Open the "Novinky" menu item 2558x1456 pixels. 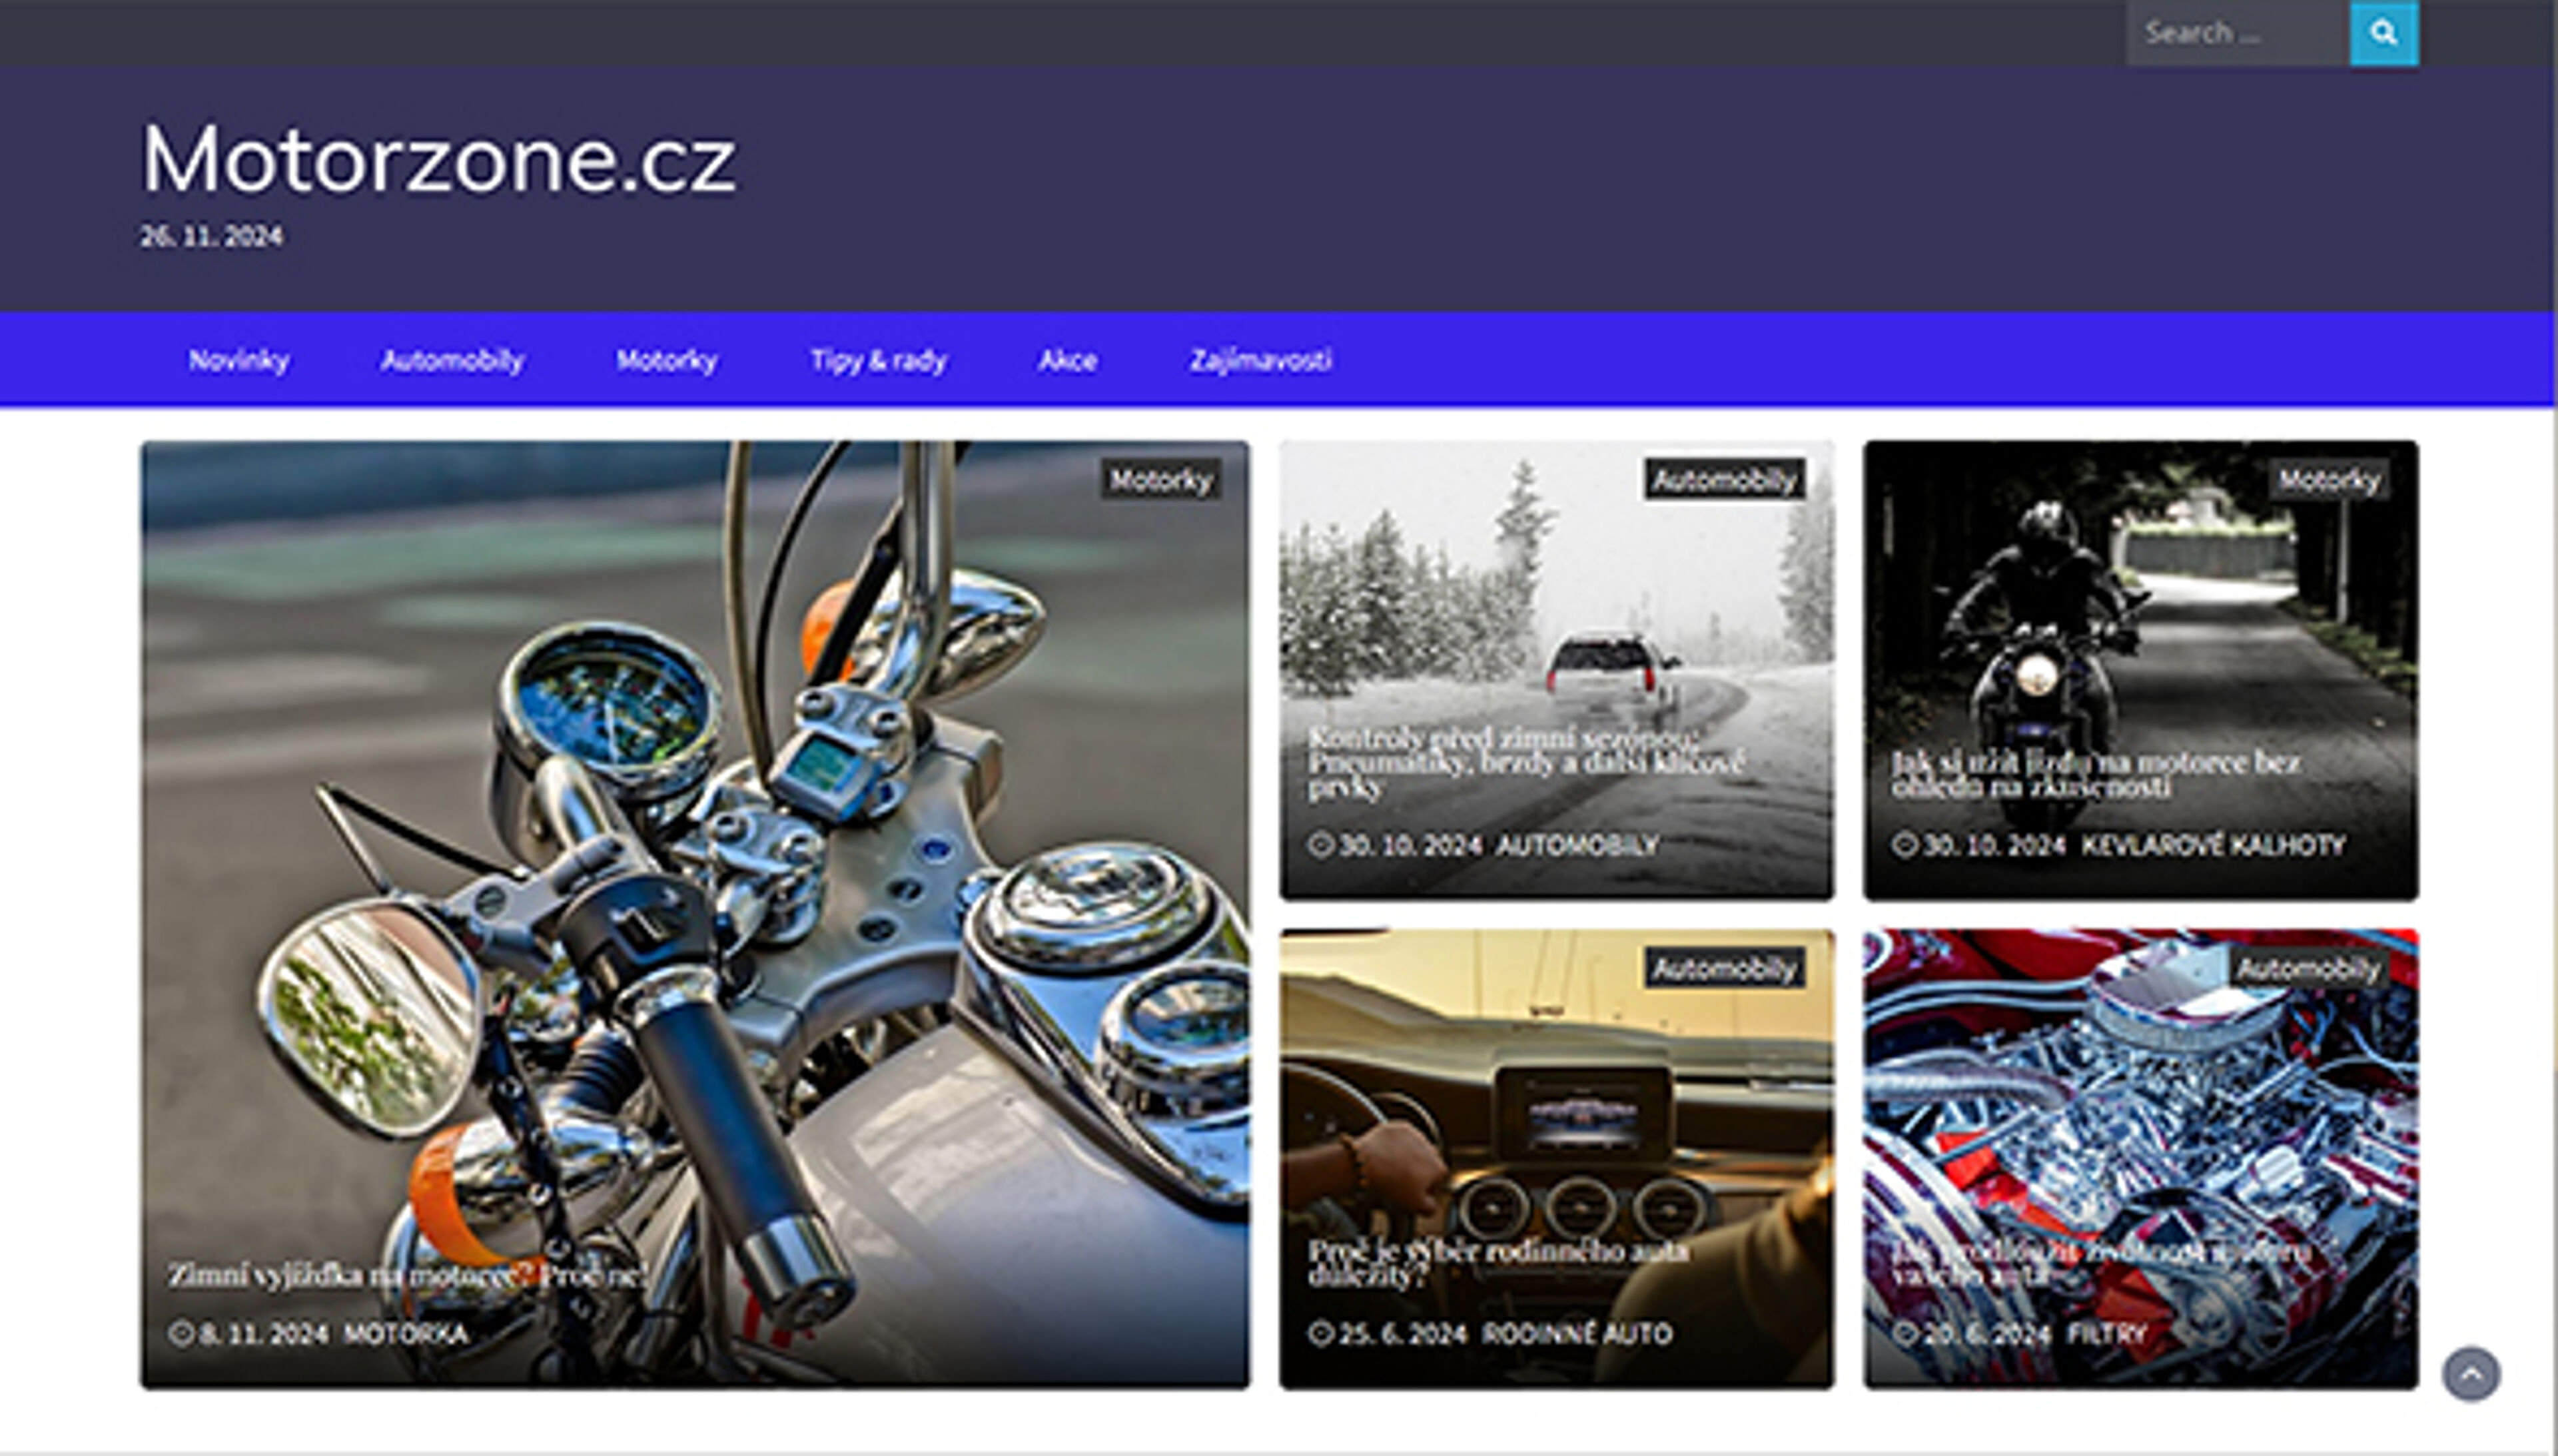click(x=240, y=361)
